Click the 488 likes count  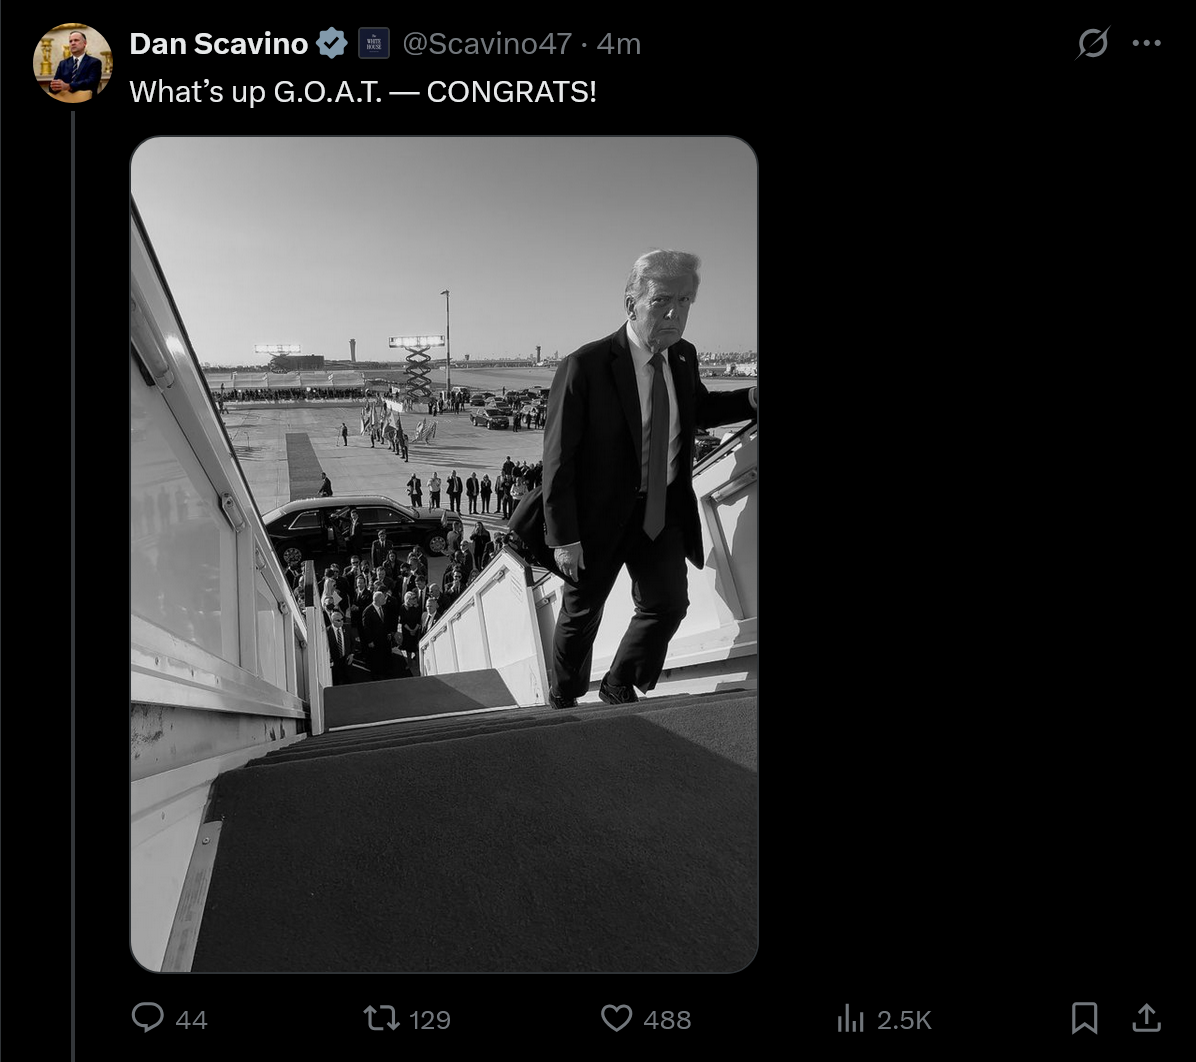(667, 1020)
